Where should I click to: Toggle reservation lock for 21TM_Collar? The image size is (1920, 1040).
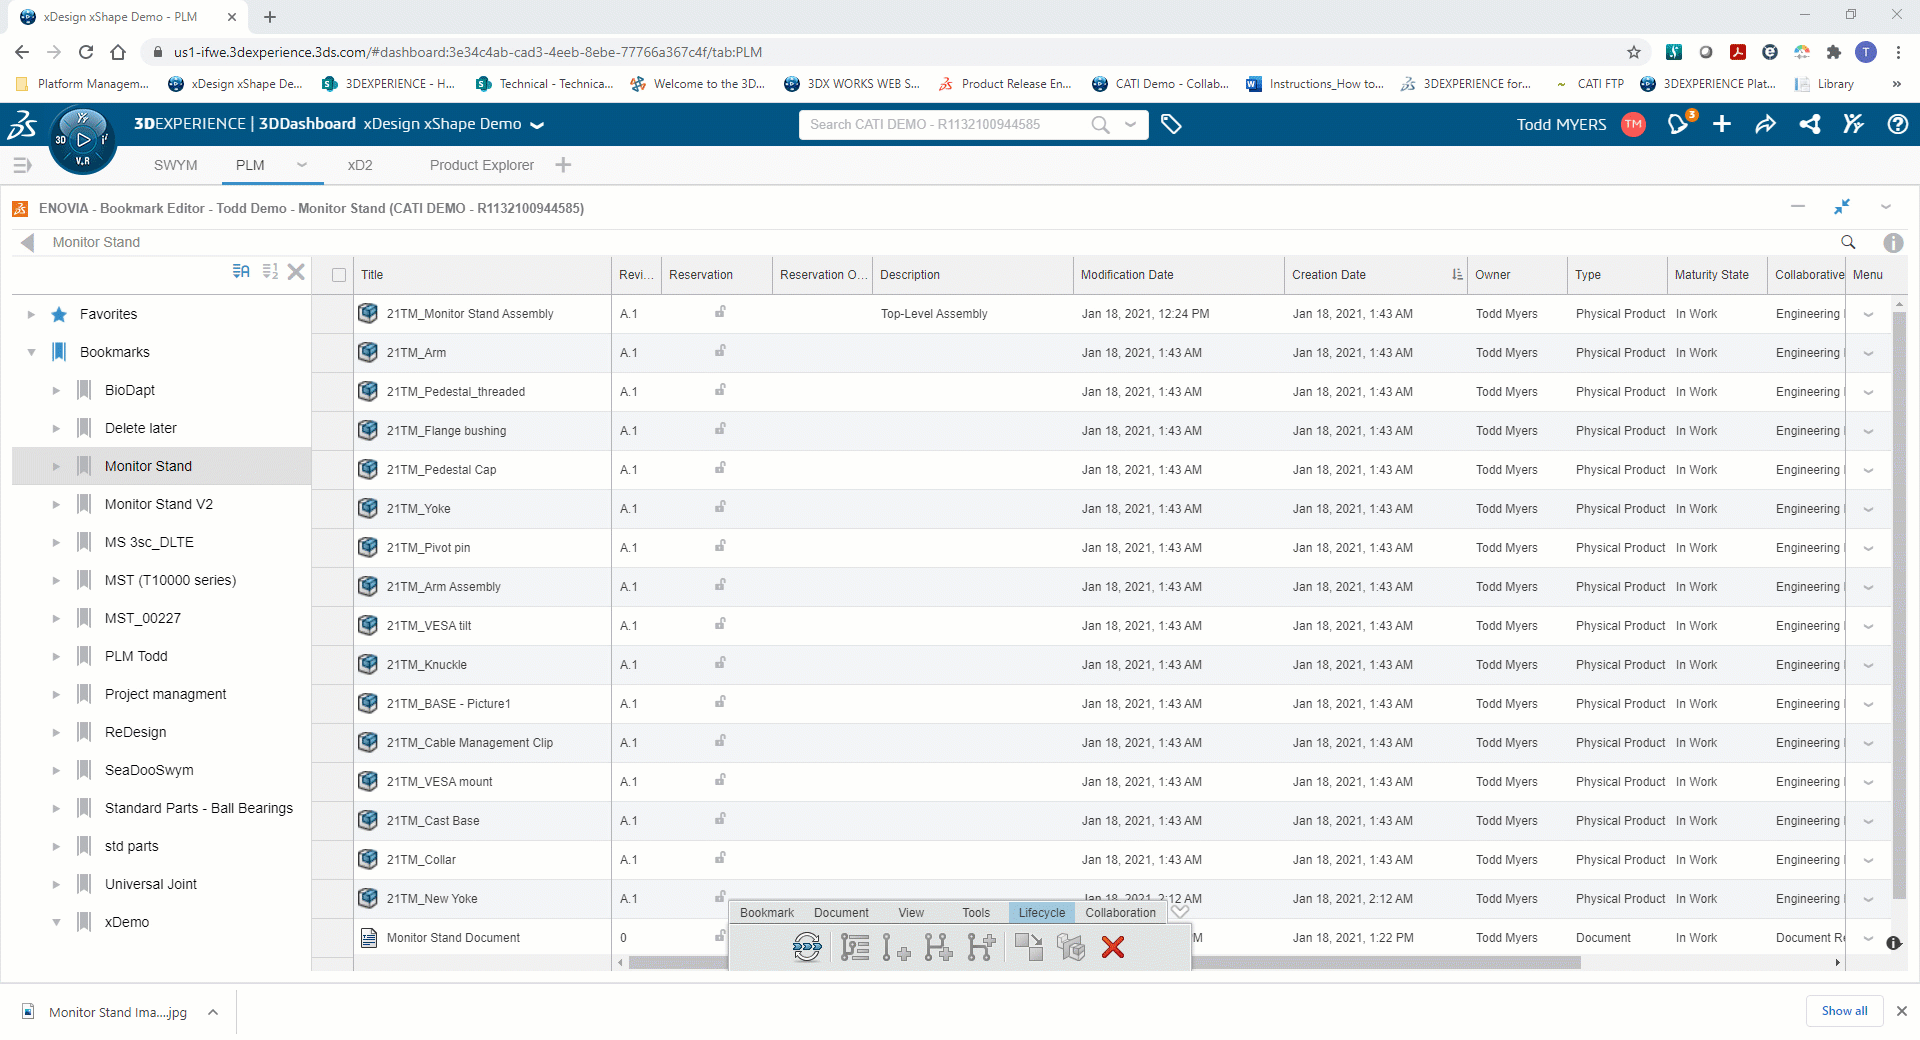click(720, 858)
